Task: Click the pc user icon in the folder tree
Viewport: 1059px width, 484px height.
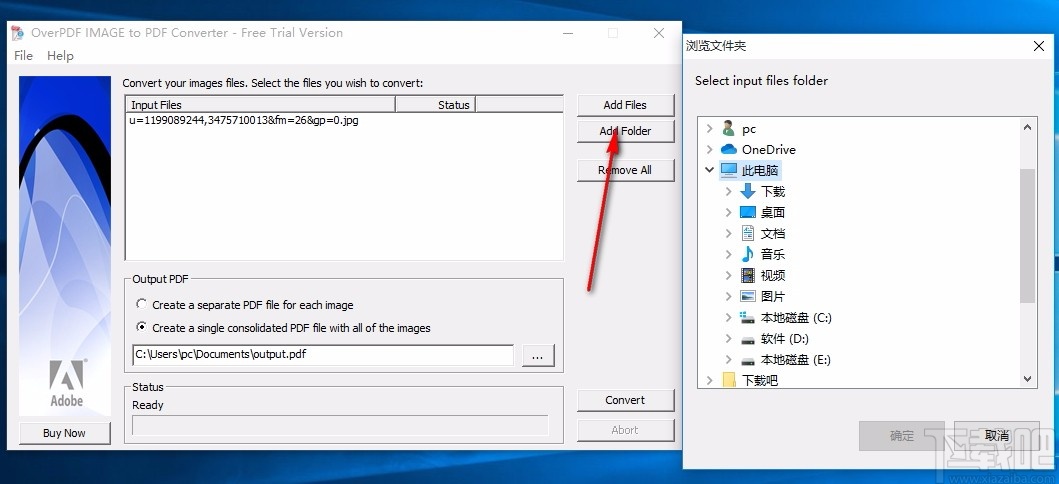Action: click(728, 128)
